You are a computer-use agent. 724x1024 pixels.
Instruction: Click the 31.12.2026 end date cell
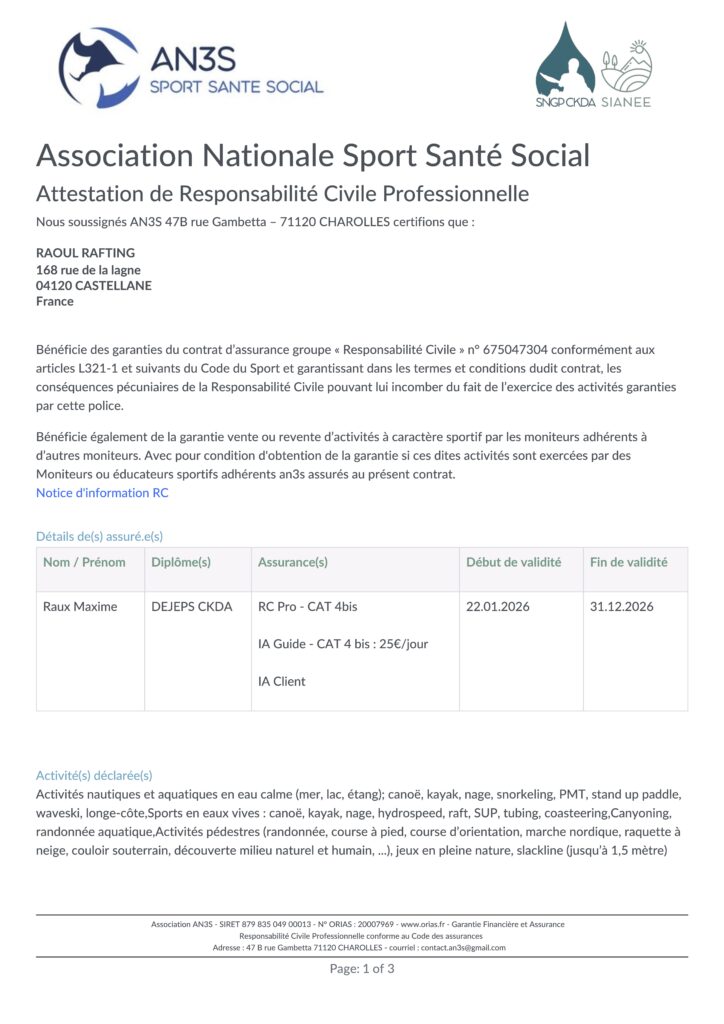point(621,606)
